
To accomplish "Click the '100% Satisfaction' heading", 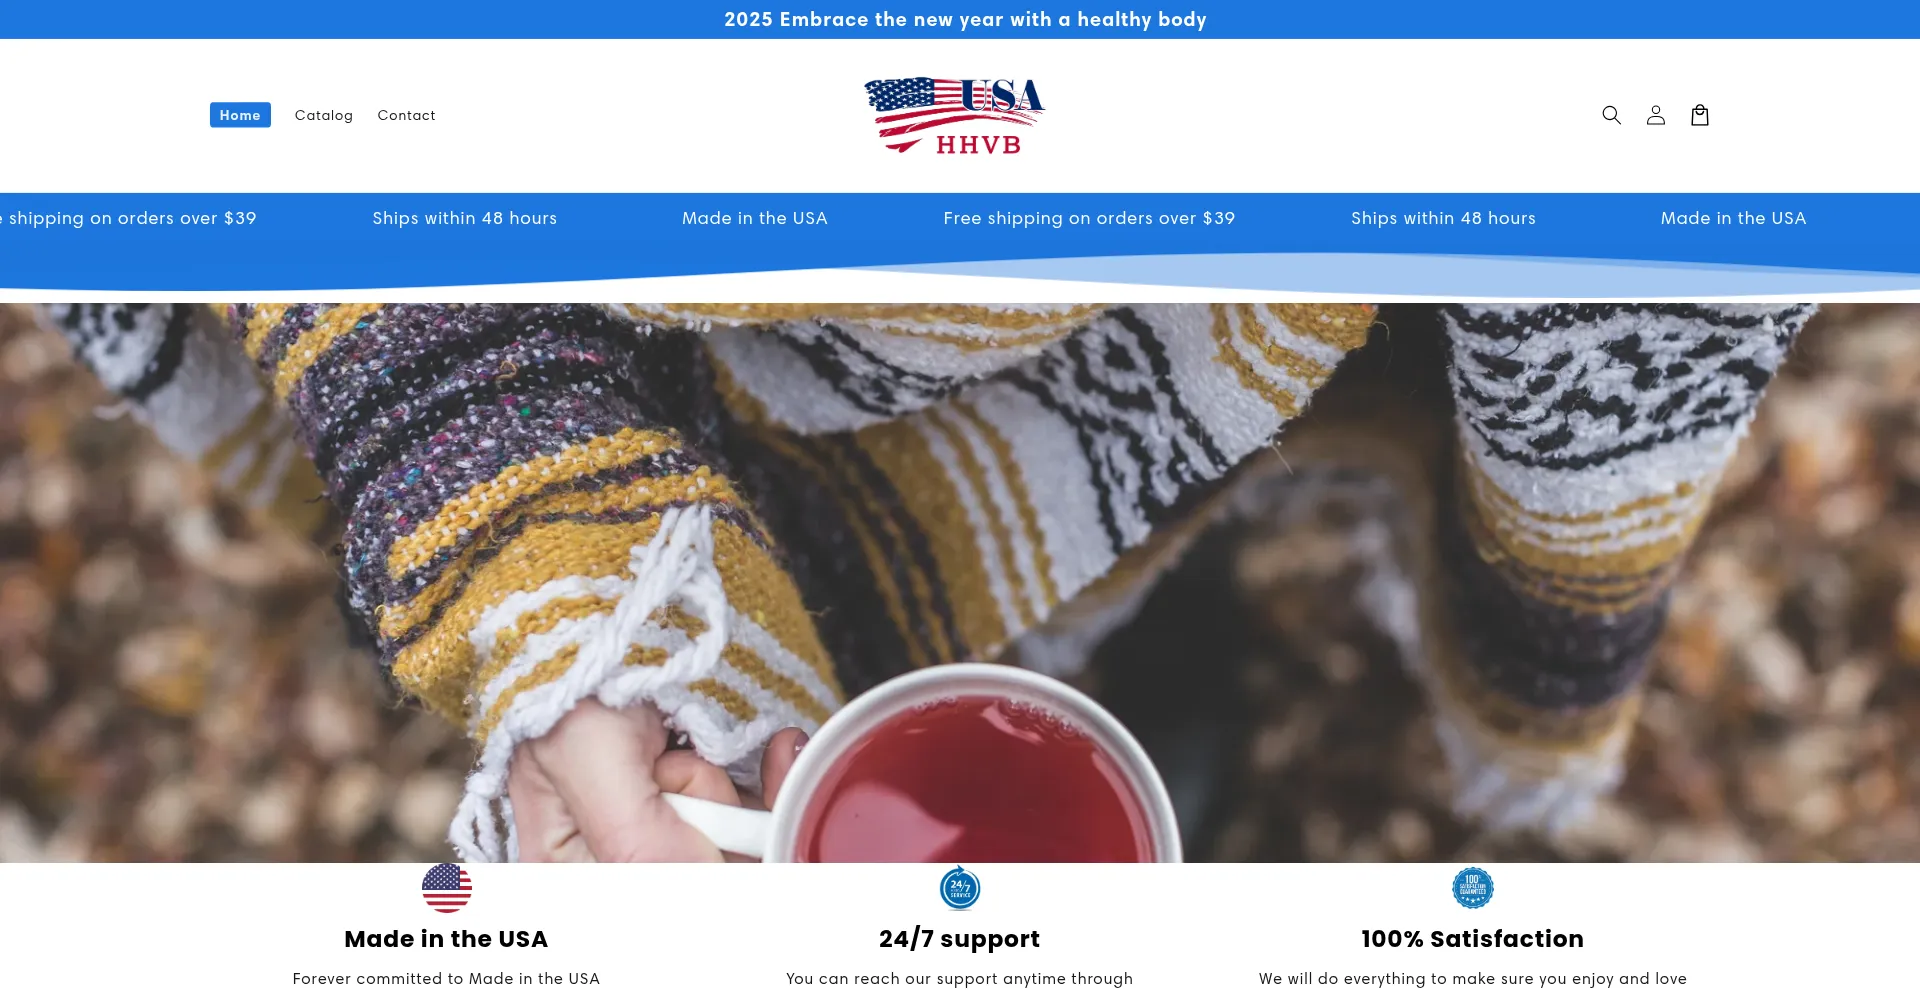I will click(1473, 939).
